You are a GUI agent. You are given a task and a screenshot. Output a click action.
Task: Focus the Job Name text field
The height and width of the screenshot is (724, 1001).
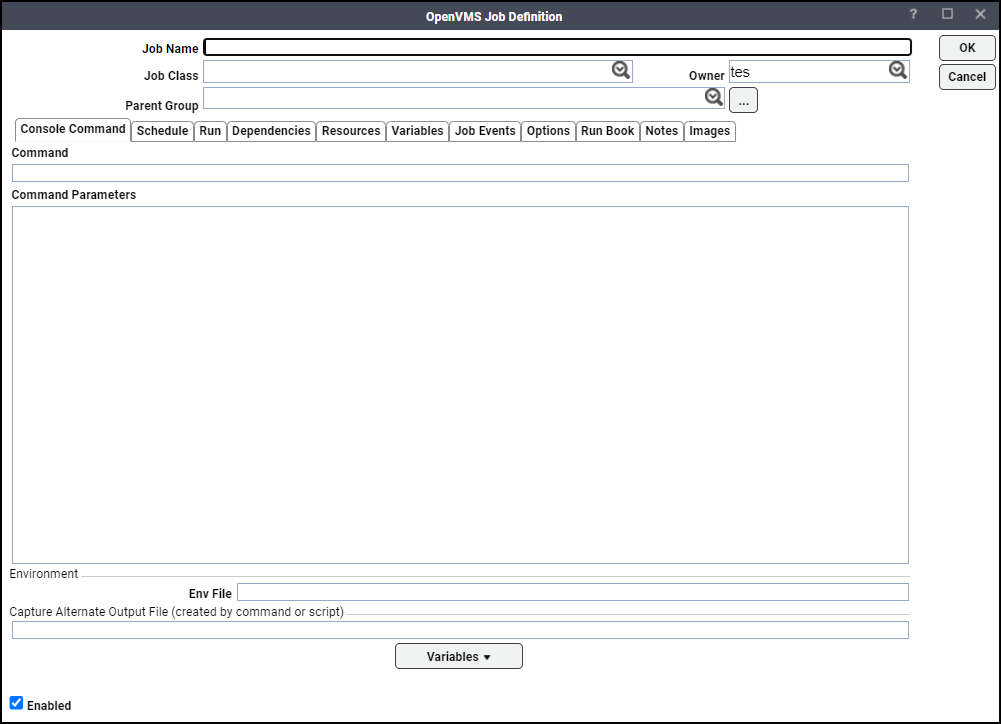click(557, 47)
